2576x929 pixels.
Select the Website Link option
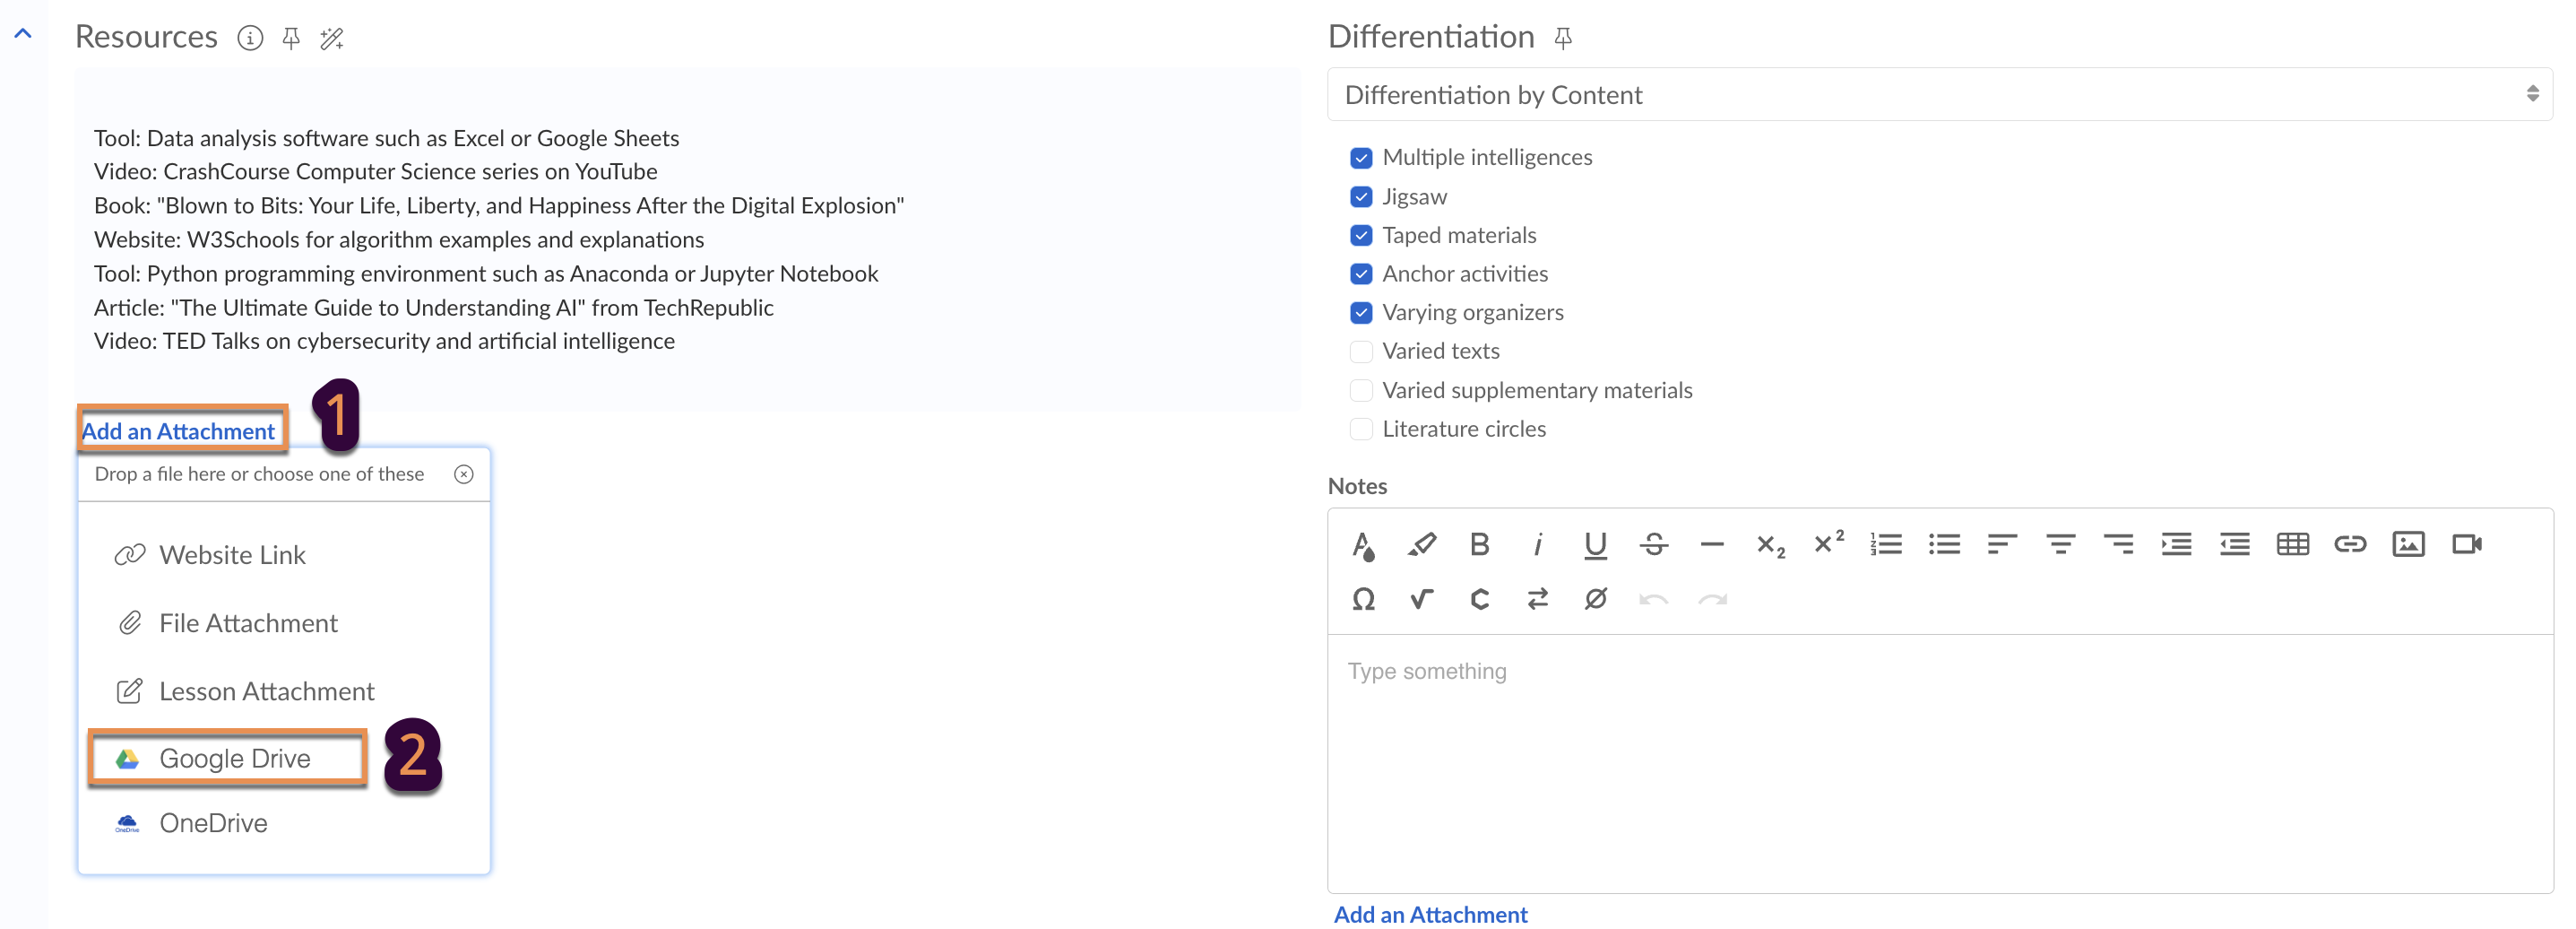tap(232, 555)
